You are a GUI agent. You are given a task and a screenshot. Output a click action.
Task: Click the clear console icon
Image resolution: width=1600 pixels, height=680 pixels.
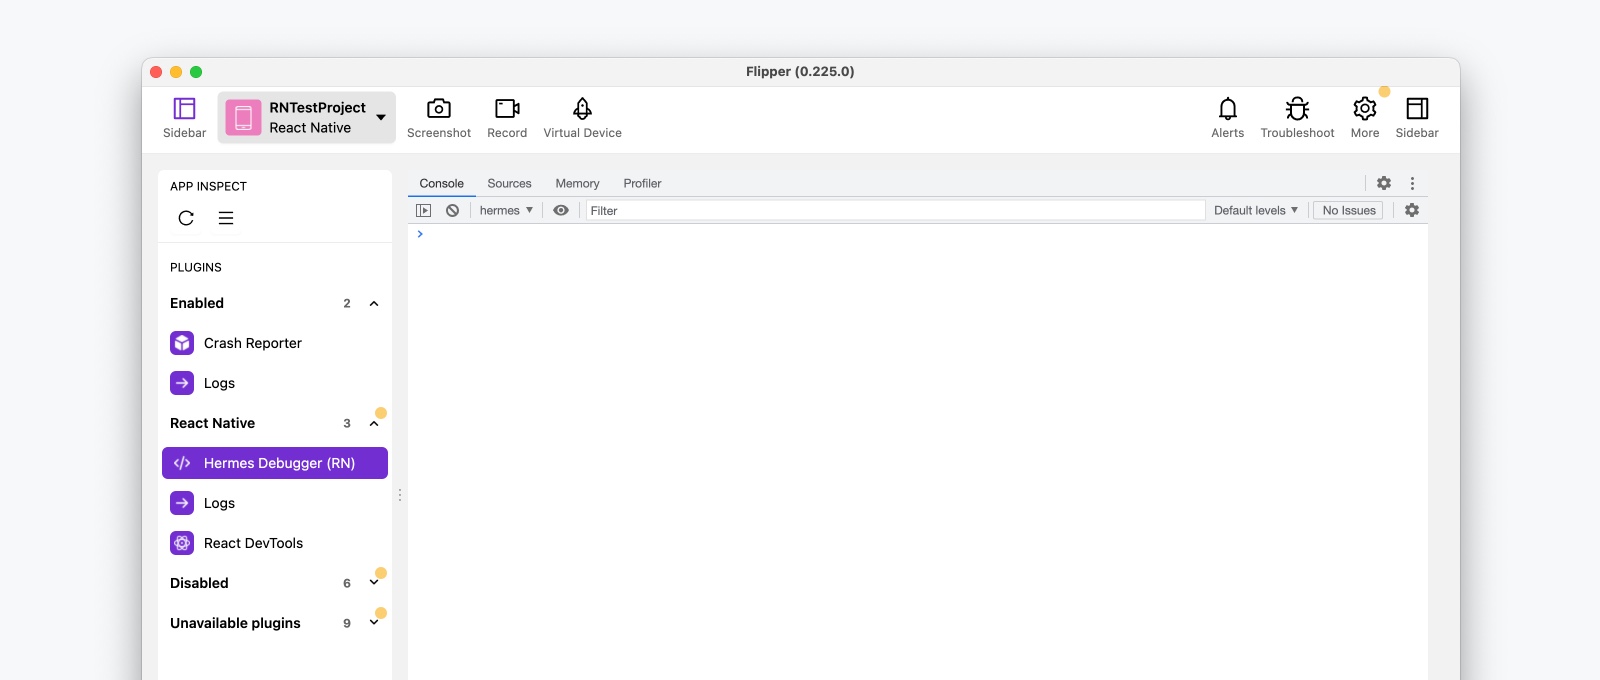(453, 210)
